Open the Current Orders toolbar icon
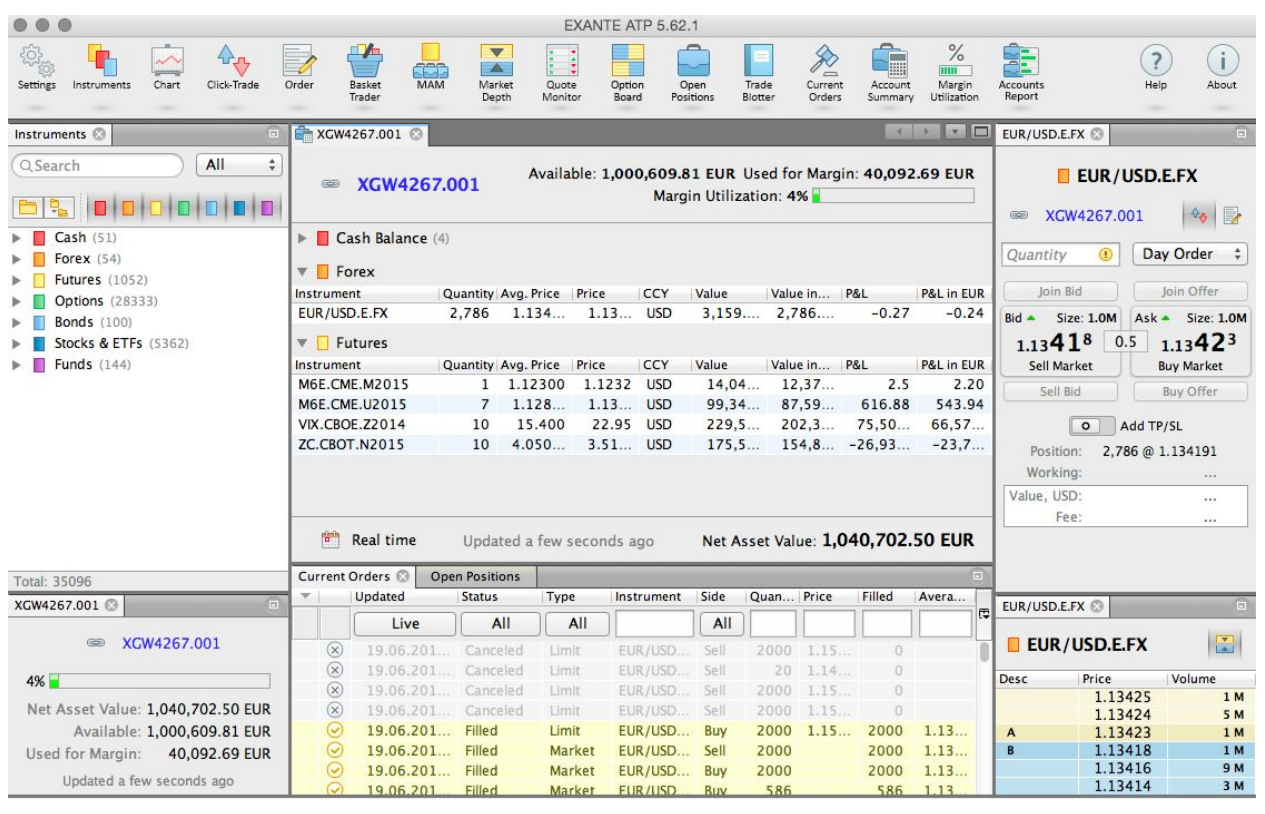This screenshot has height=814, width=1265. click(x=825, y=73)
